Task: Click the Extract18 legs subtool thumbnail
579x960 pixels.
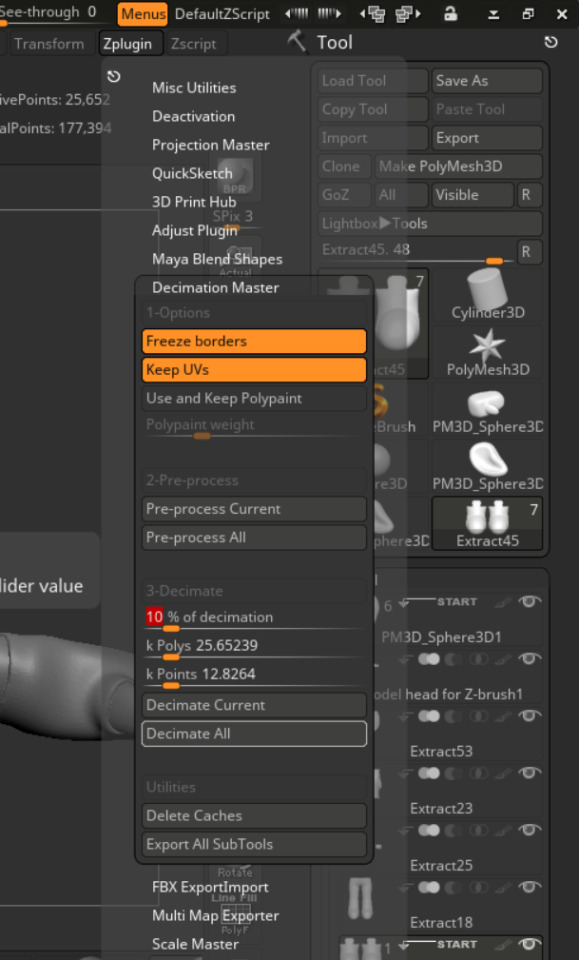Action: (360, 898)
